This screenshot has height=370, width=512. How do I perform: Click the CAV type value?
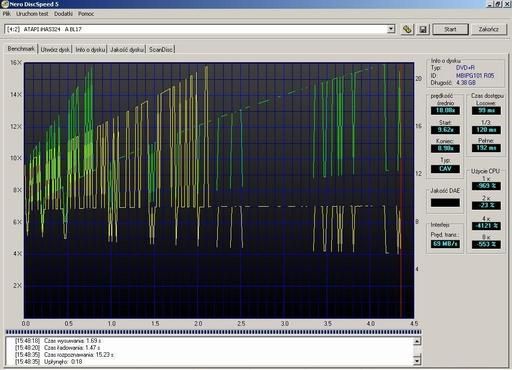(445, 169)
